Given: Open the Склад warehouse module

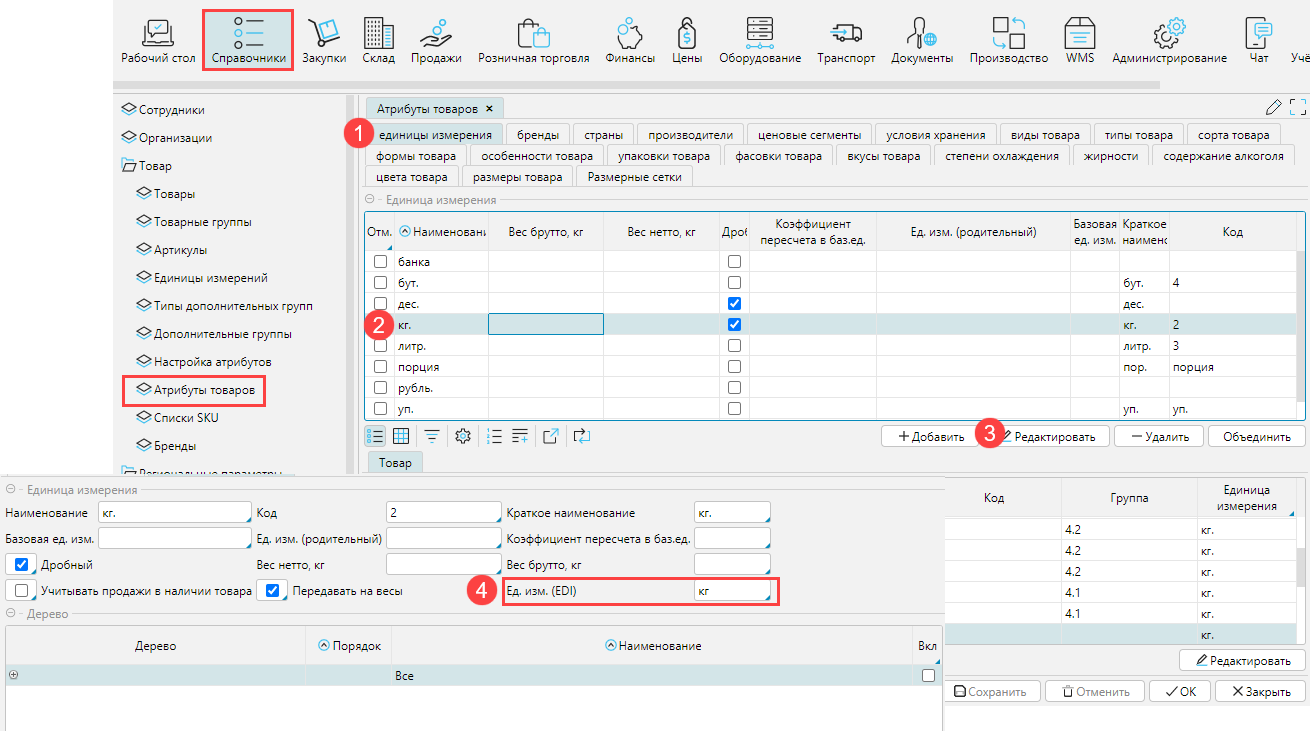Looking at the screenshot, I should [x=378, y=40].
